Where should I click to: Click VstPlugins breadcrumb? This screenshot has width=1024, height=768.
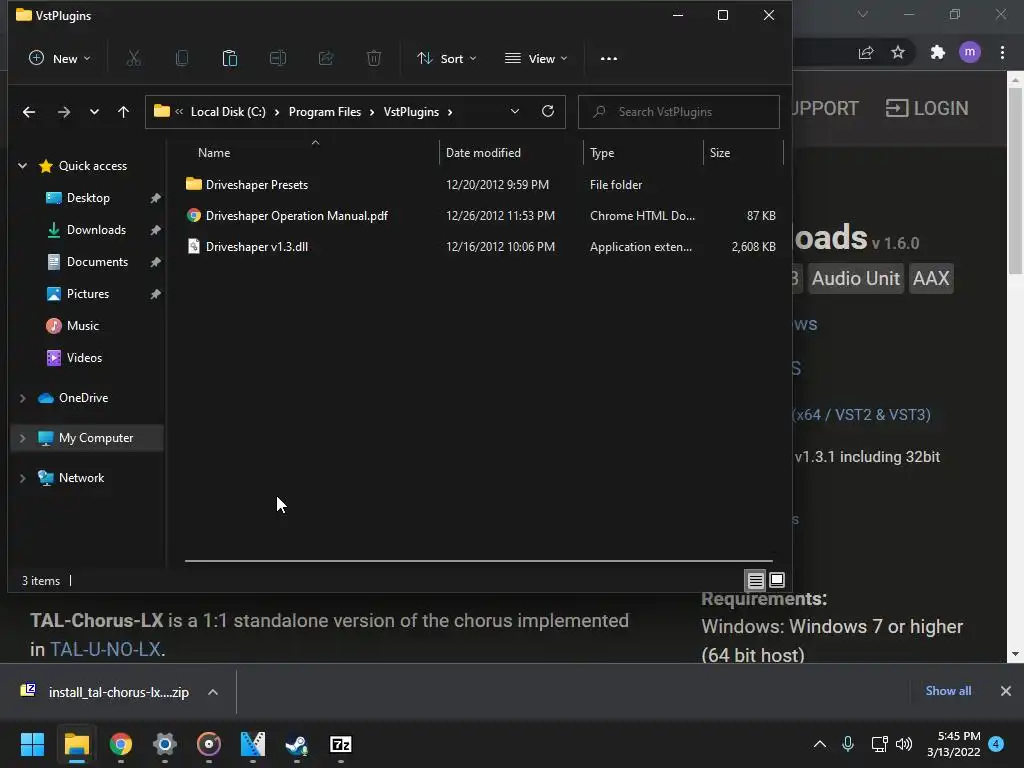(411, 112)
